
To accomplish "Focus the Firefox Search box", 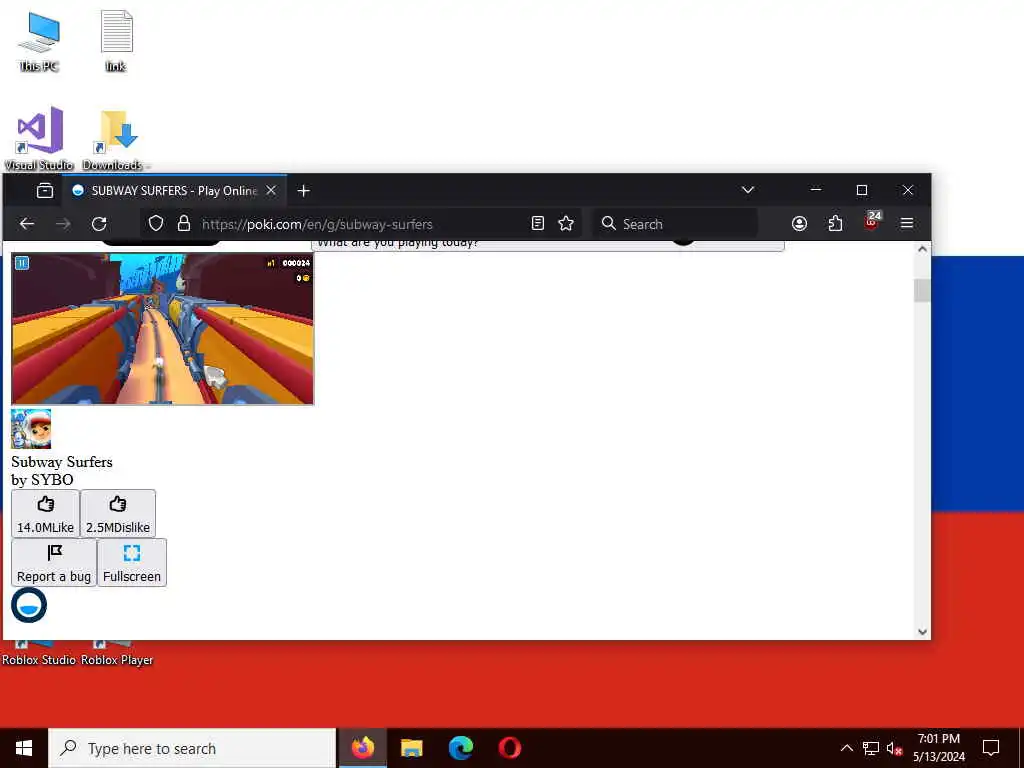I will coord(675,224).
